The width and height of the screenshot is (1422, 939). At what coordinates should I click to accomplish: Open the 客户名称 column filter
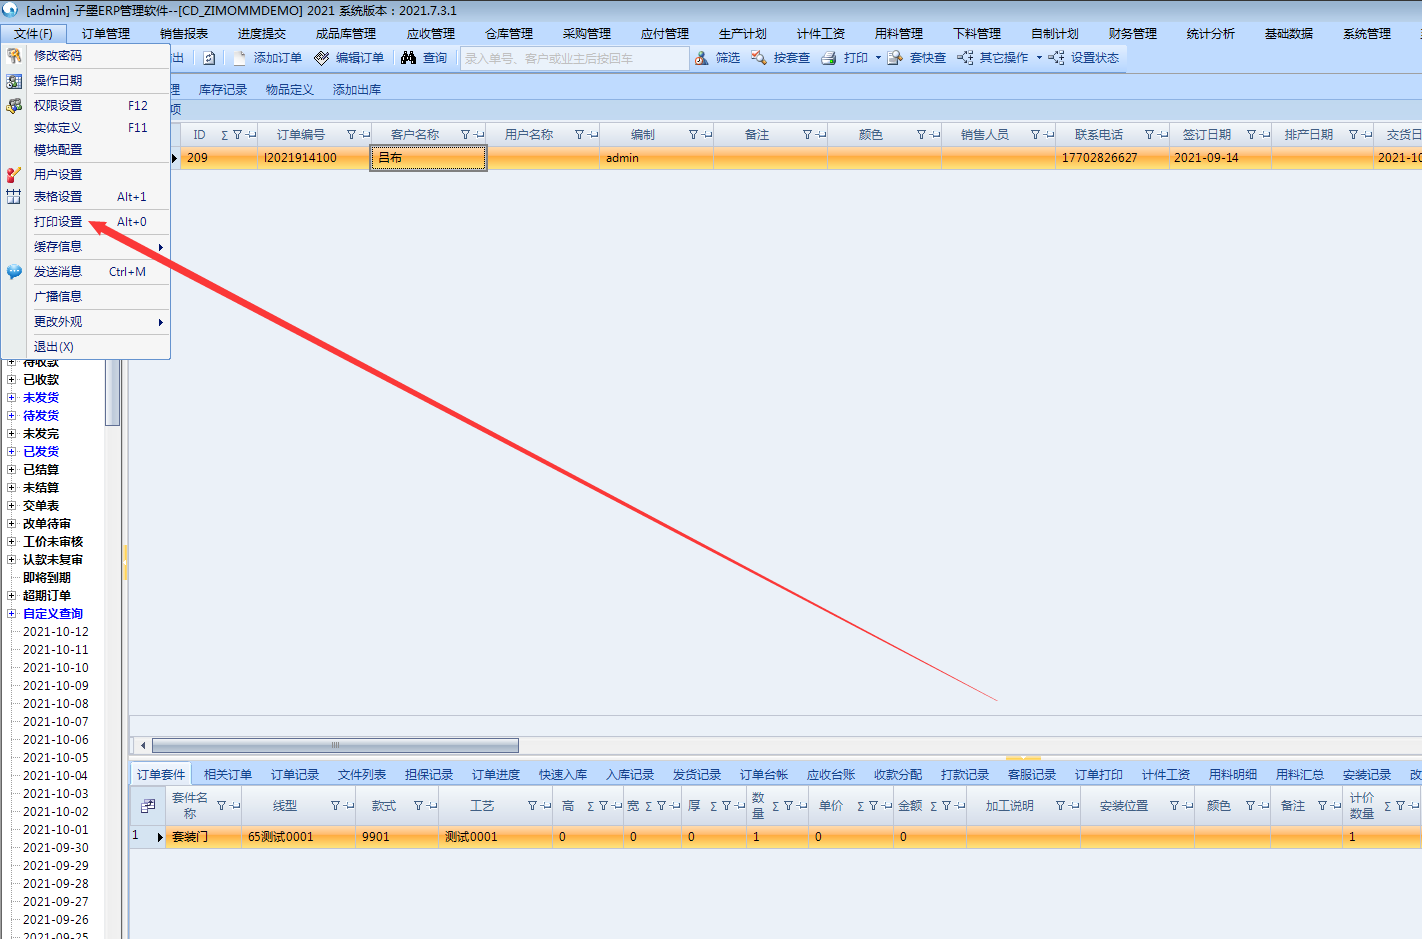point(465,135)
